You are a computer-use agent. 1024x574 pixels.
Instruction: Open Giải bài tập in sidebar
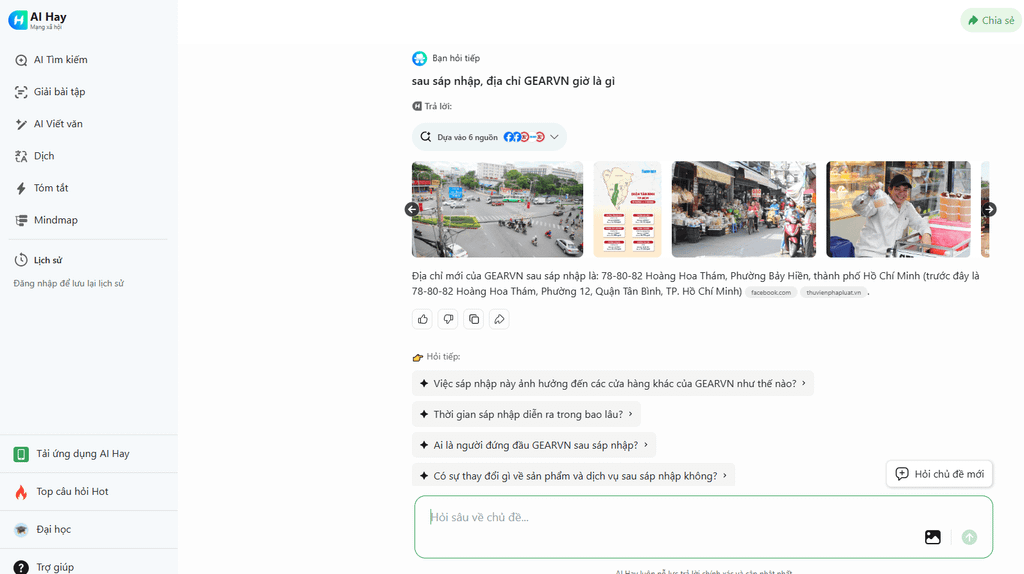[x=59, y=91]
